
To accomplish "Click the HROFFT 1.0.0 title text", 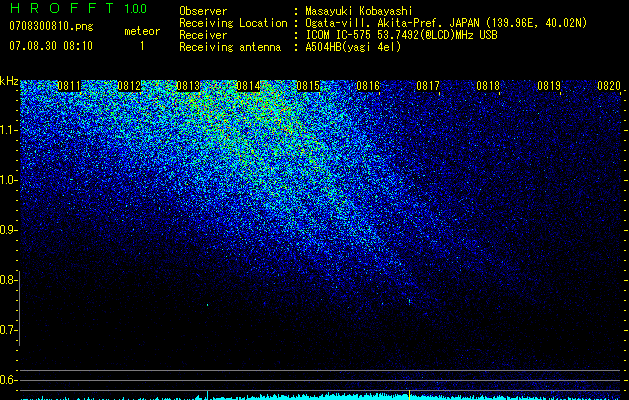I will [x=78, y=8].
